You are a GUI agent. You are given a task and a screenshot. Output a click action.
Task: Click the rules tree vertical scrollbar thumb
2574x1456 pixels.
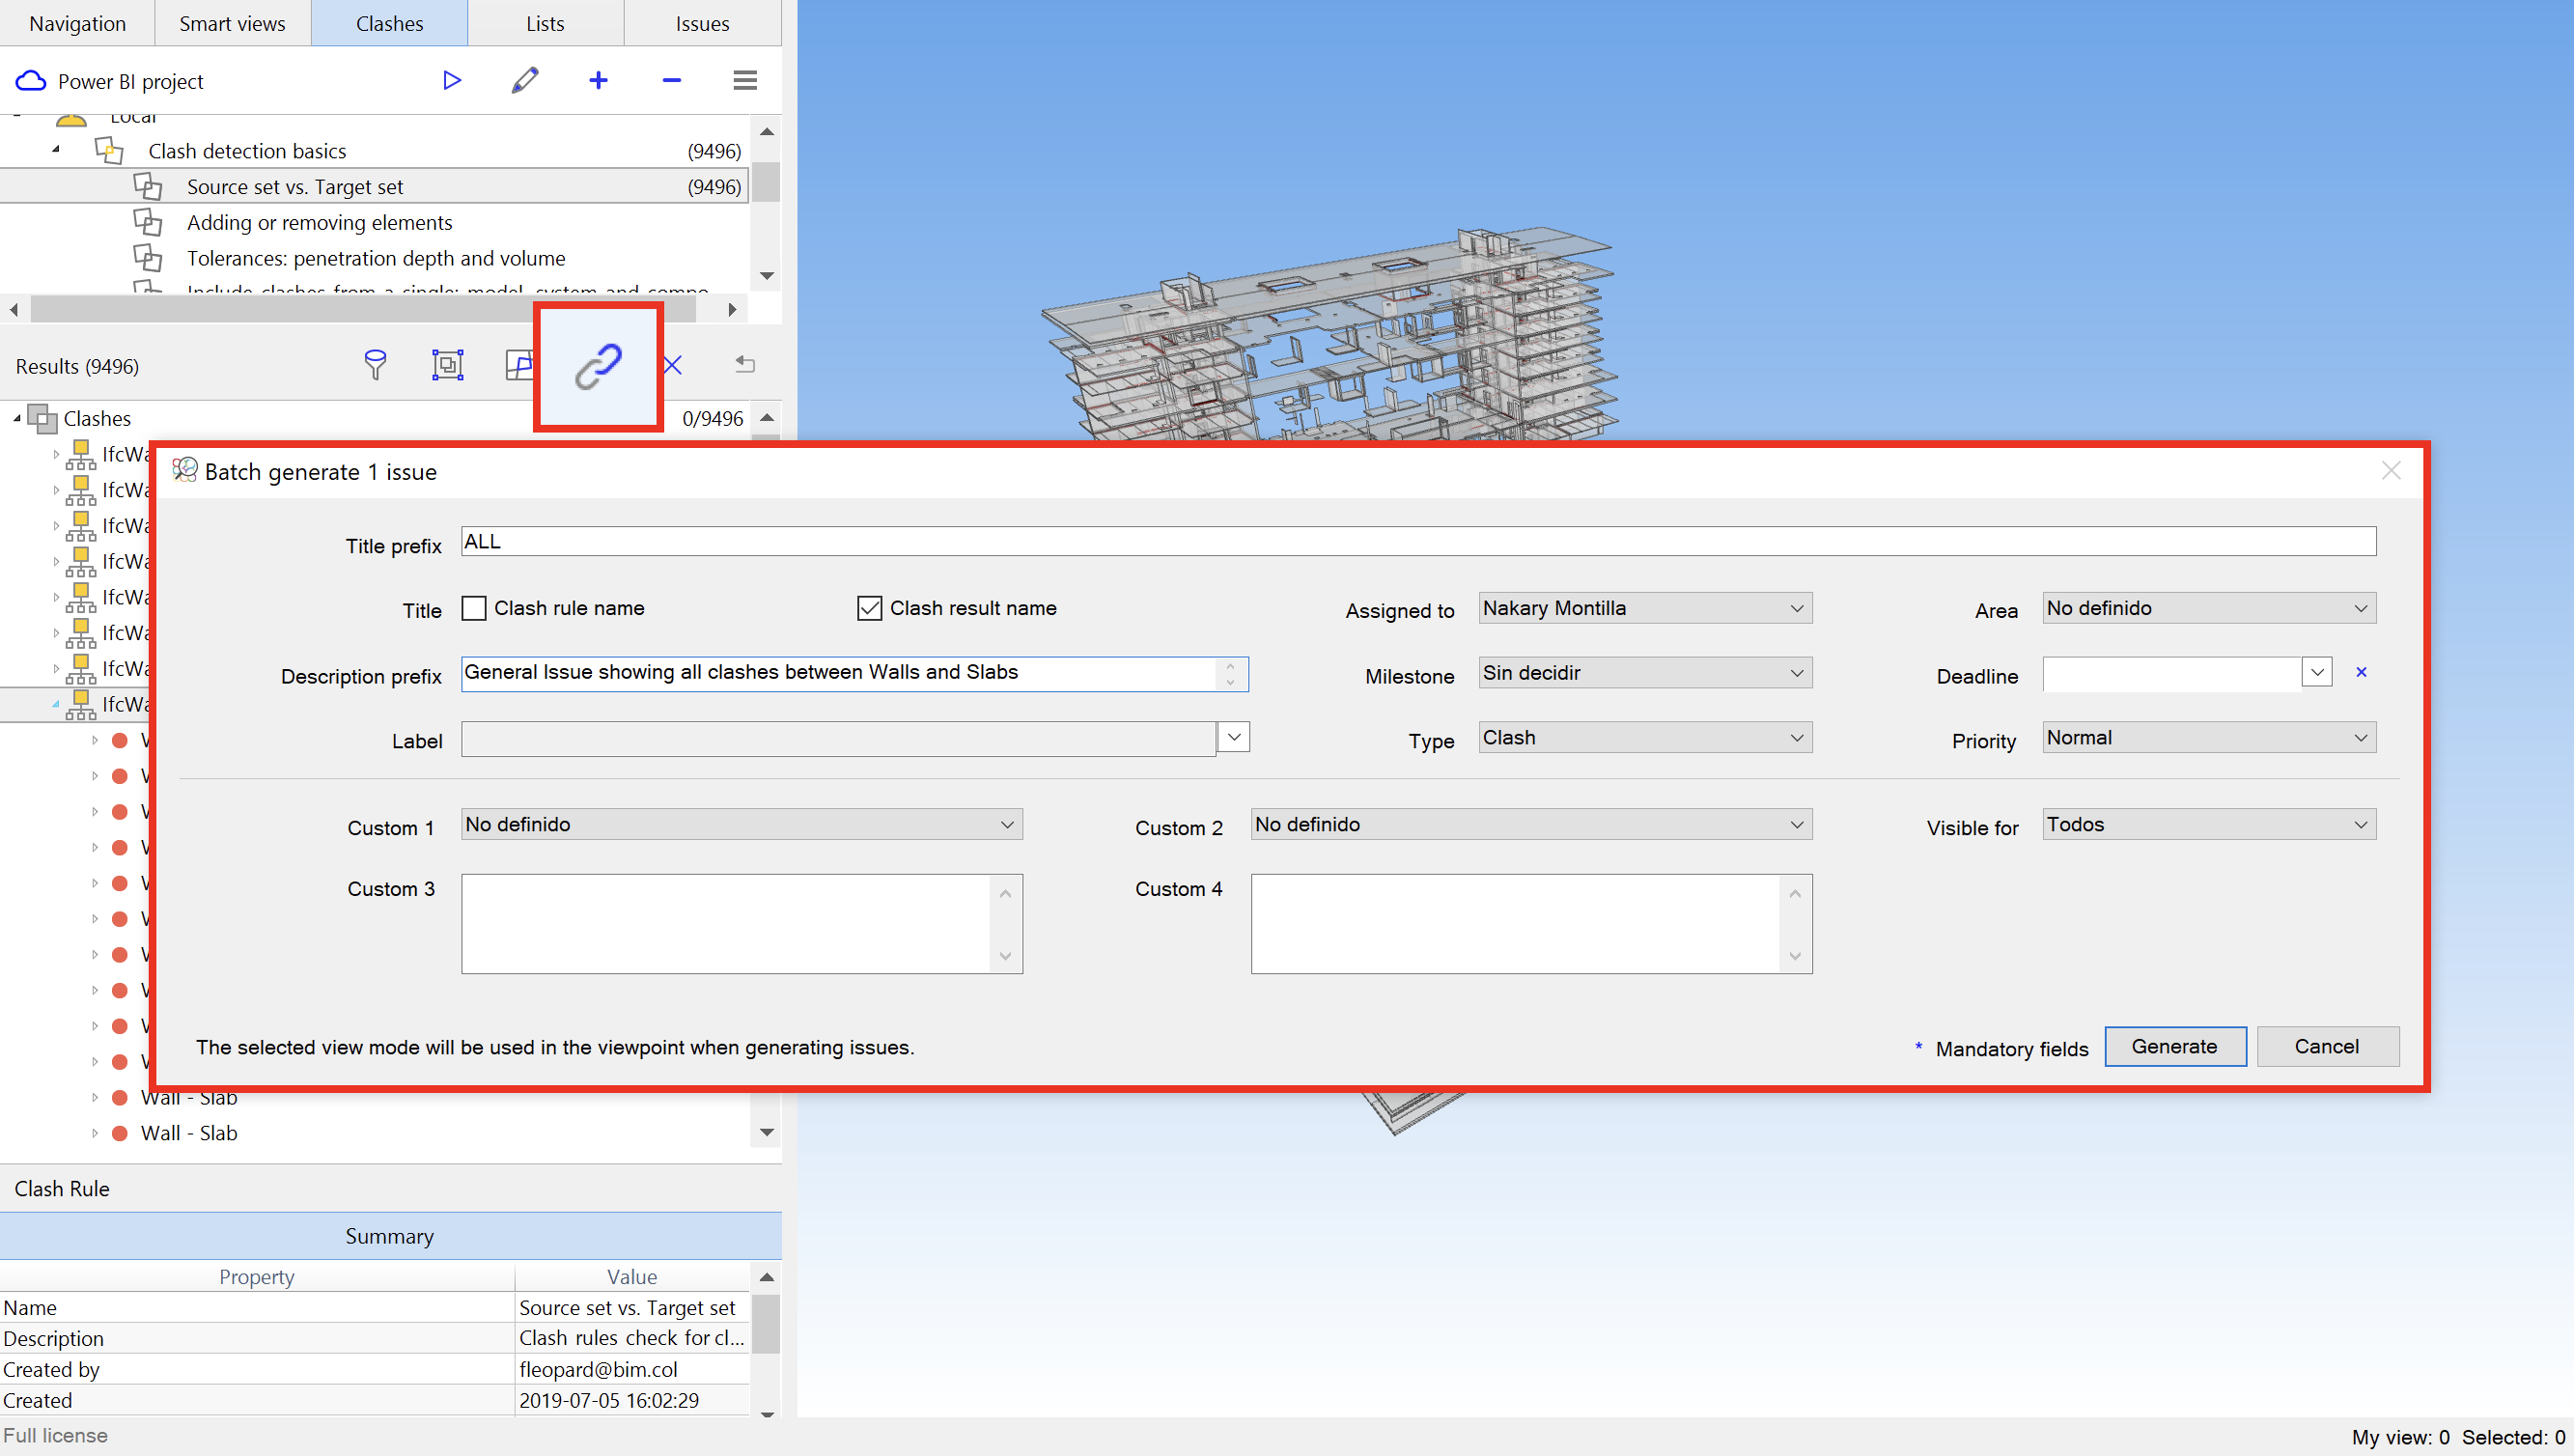click(766, 182)
